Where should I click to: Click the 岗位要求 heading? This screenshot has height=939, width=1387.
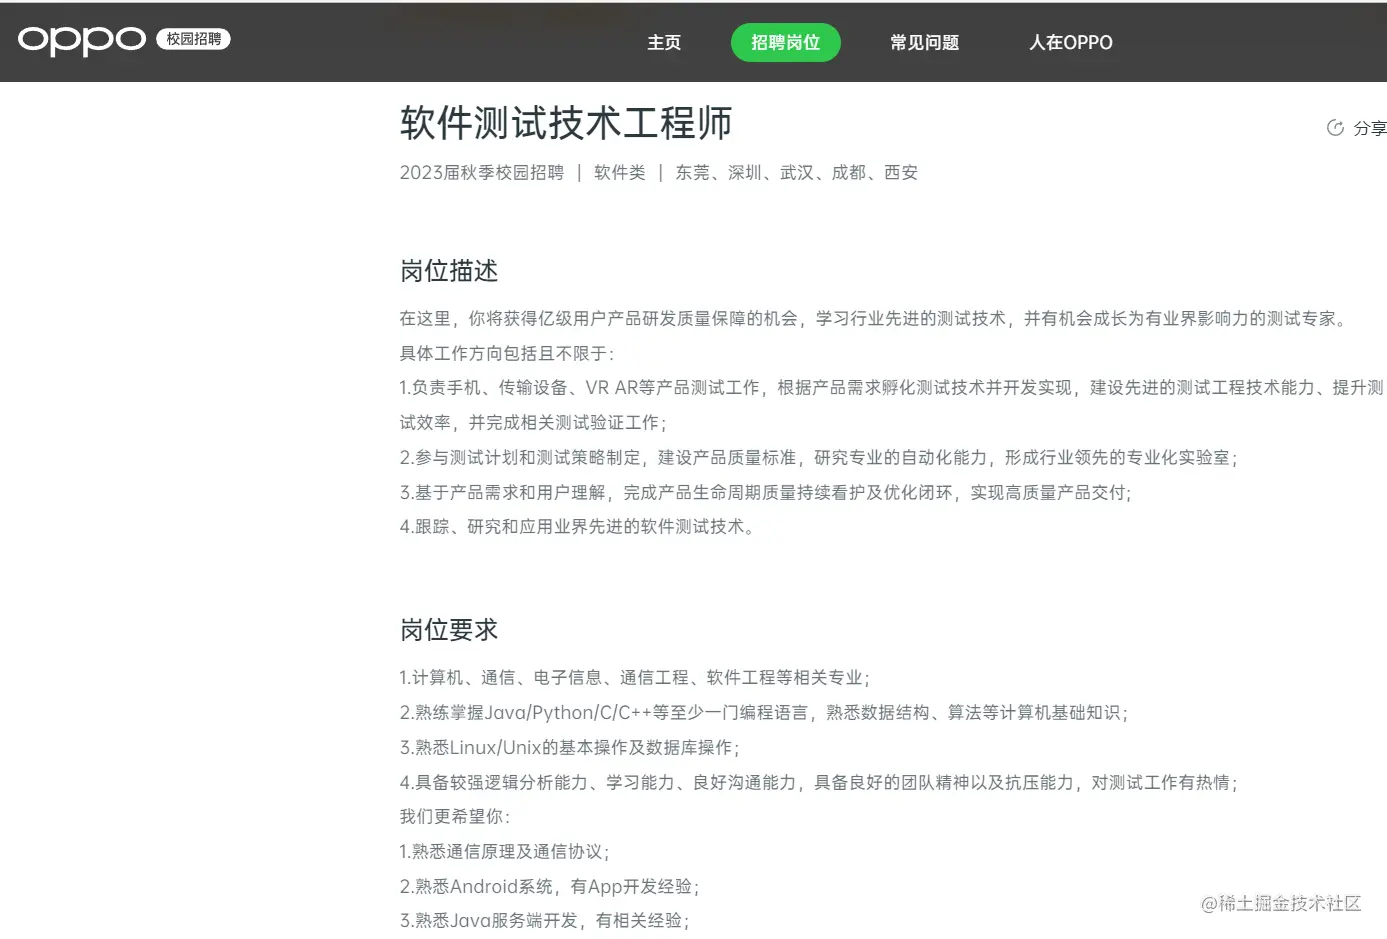point(449,630)
